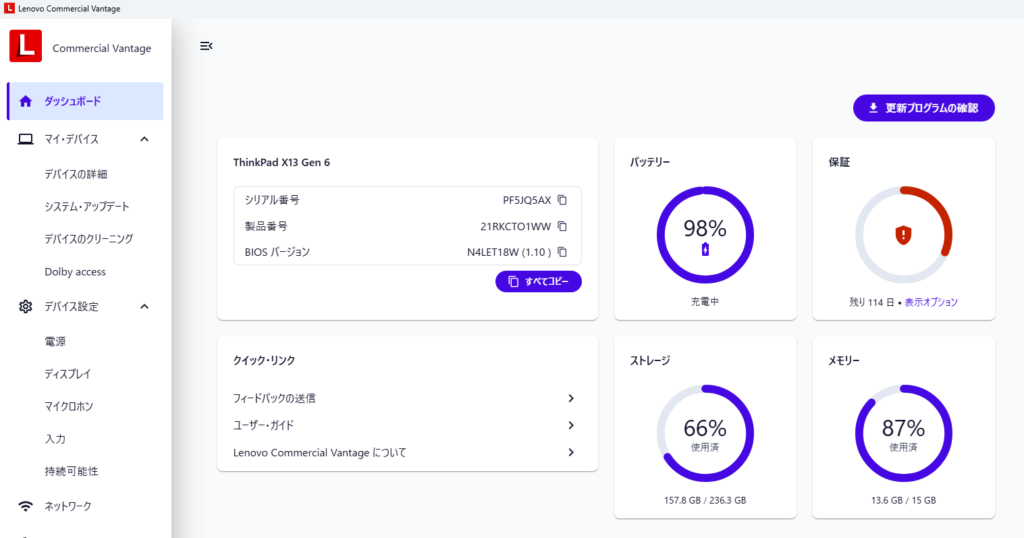Click the storage 66% usage ring
Image resolution: width=1024 pixels, height=538 pixels.
point(705,433)
